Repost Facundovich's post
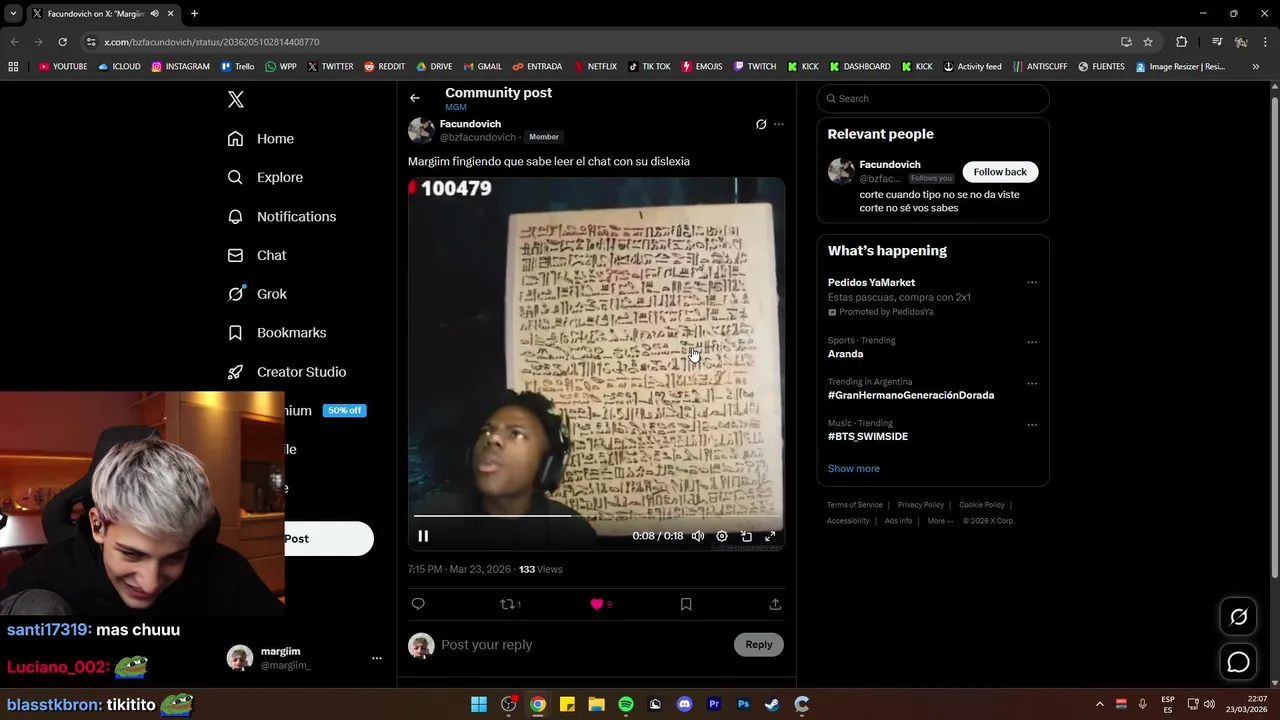Screen dimensions: 1280x720 pos(510,604)
